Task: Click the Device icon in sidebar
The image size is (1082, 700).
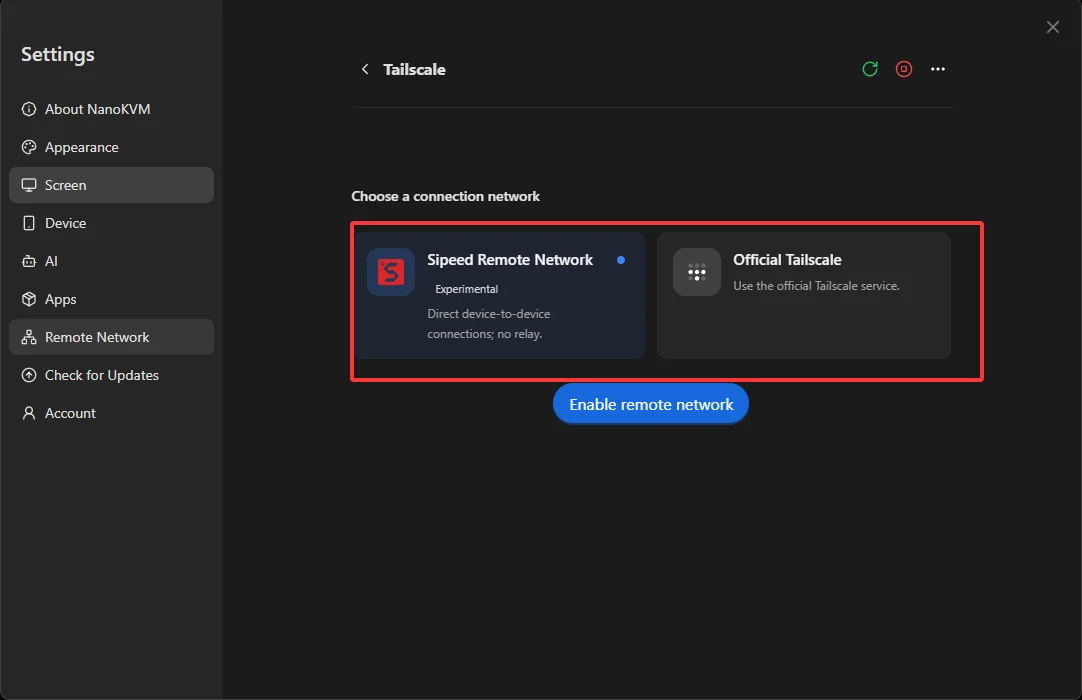Action: [29, 223]
